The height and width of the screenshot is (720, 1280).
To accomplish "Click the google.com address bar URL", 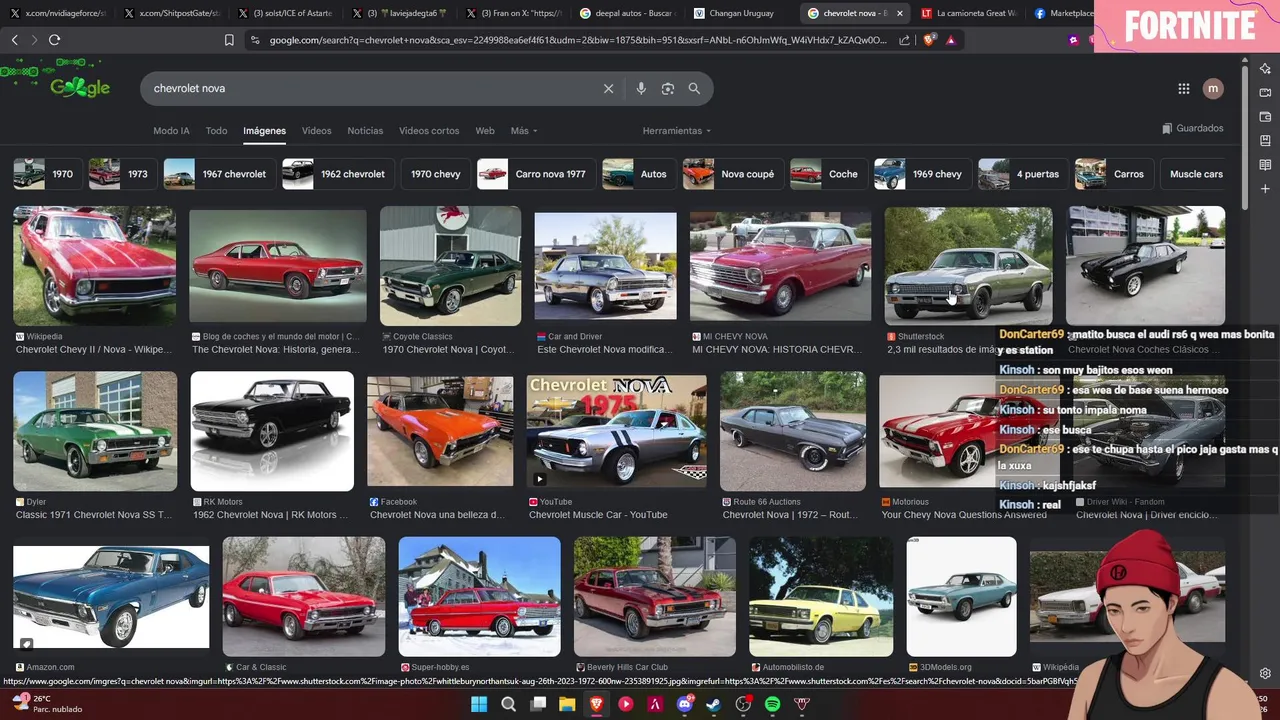I will pos(578,40).
